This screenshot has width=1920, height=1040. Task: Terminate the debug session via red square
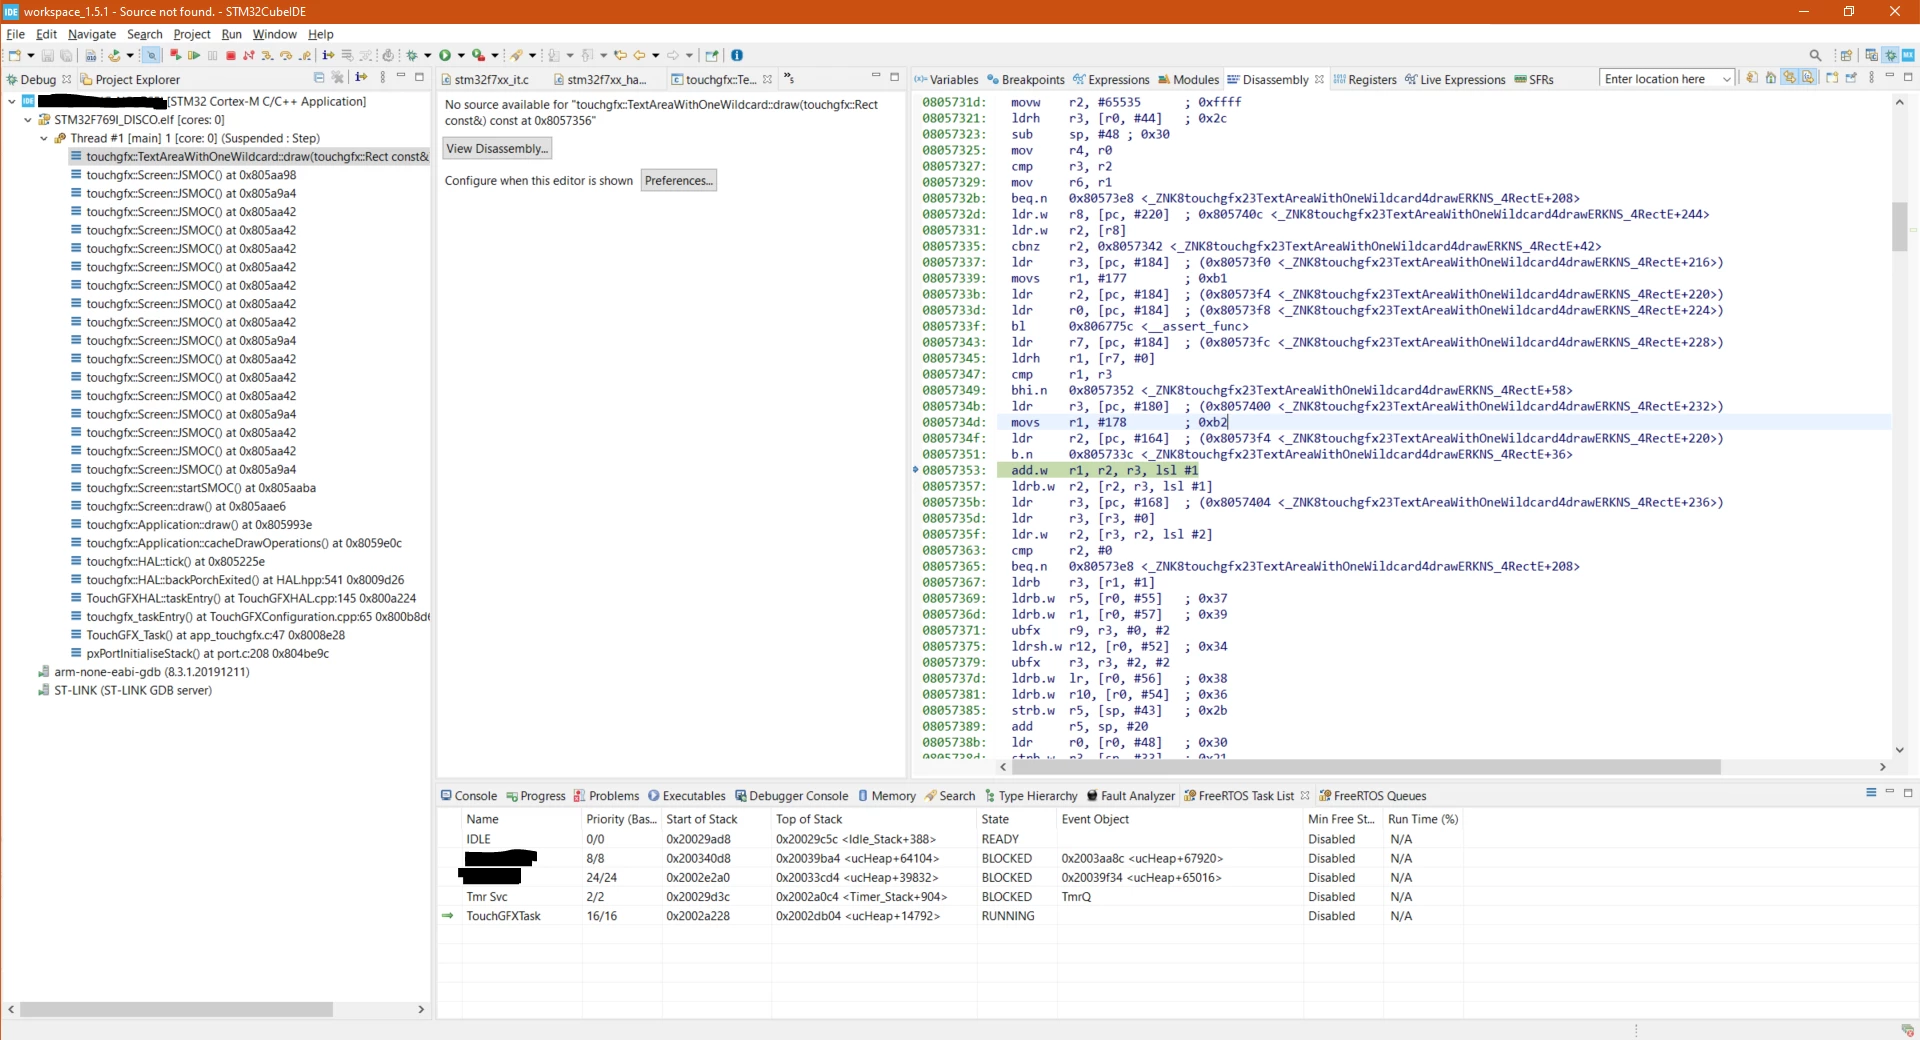point(231,55)
